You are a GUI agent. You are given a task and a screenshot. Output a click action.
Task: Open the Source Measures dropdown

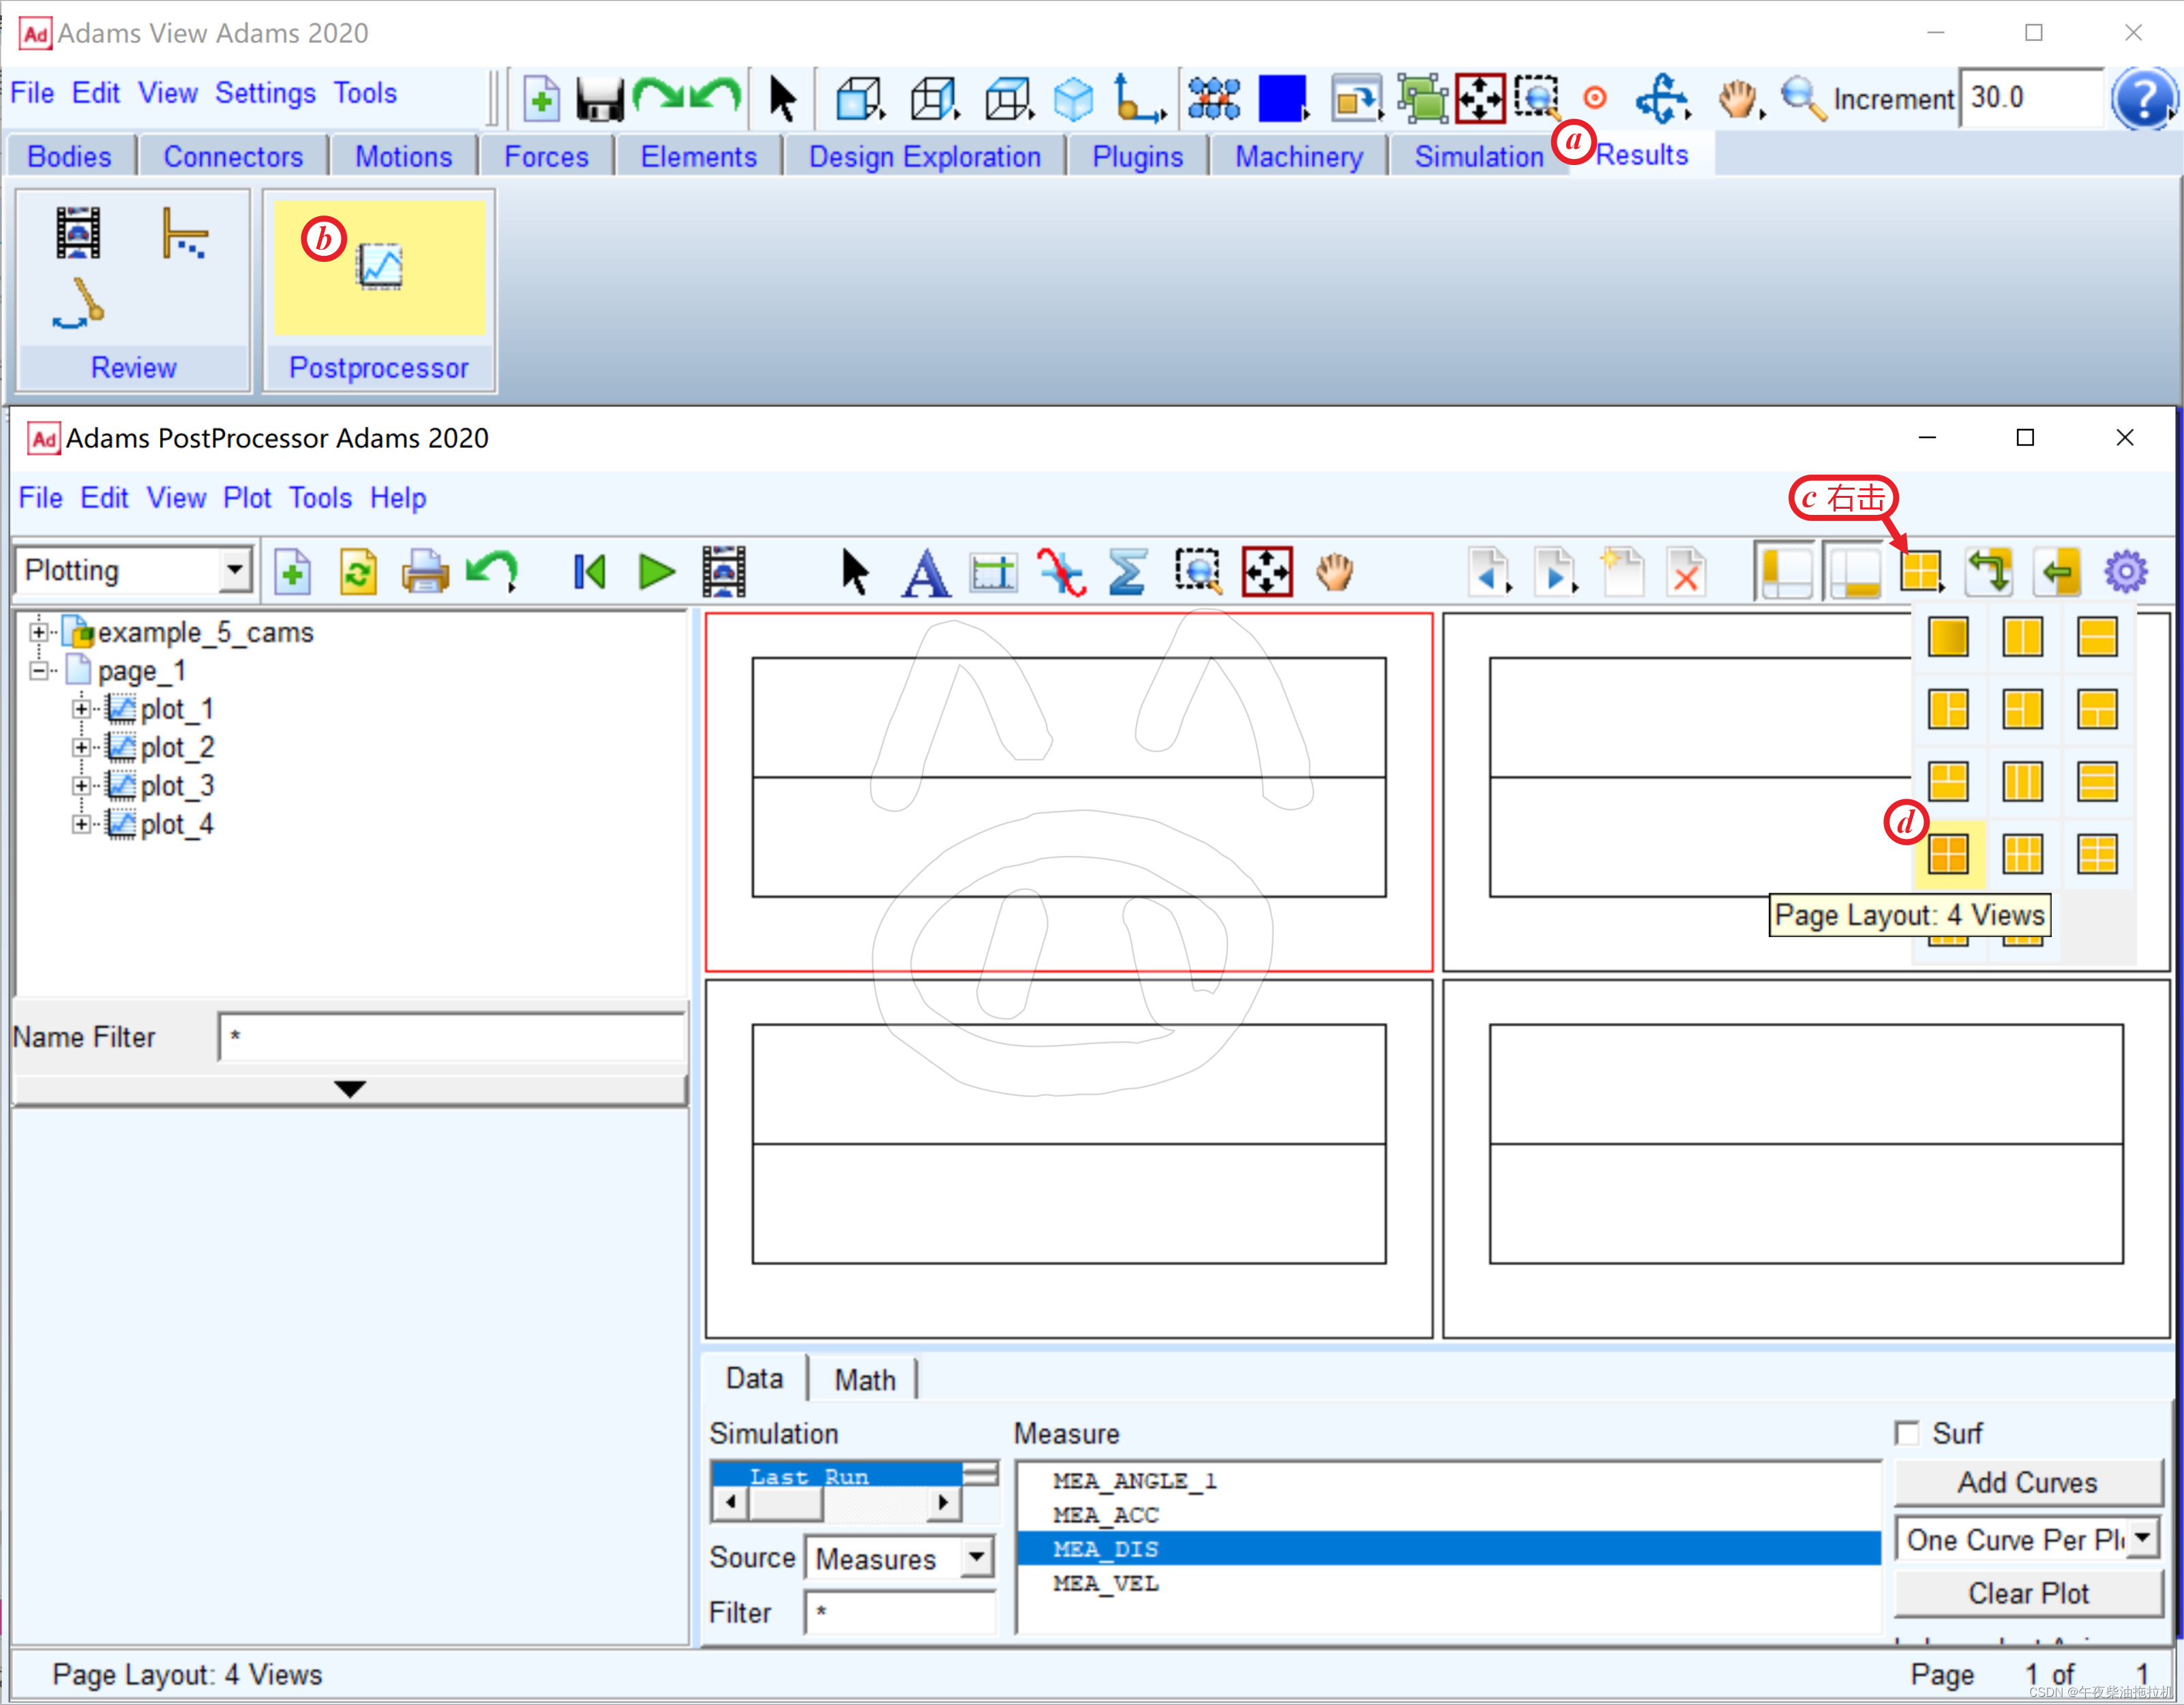point(976,1557)
